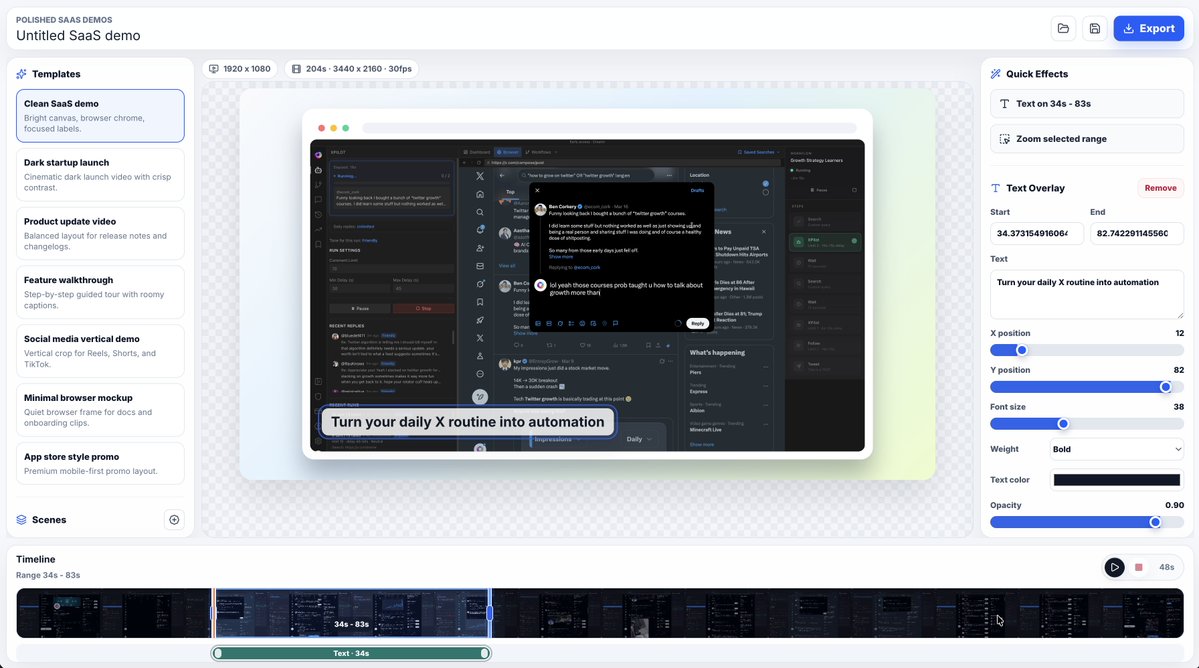
Task: Open the Text color swatch picker
Action: pos(1116,480)
